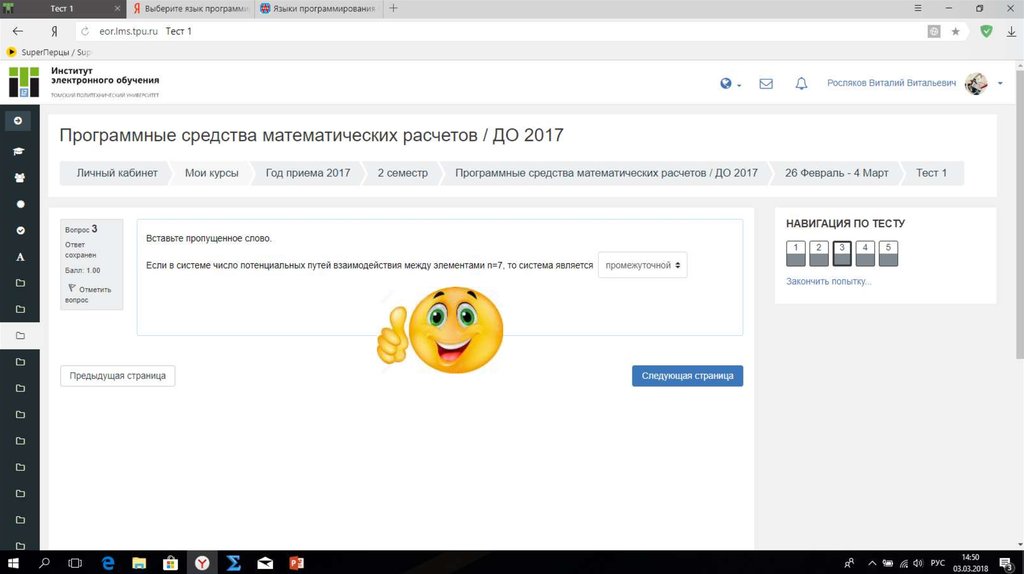
Task: Launch Microsoft Edge from taskbar
Action: (x=108, y=563)
